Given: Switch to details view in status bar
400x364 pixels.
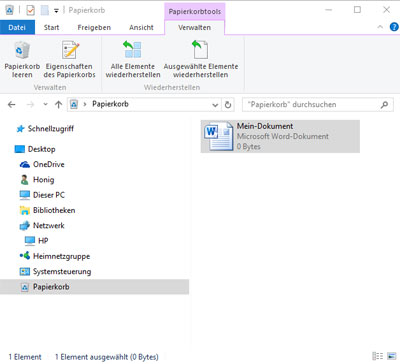Looking at the screenshot, I should 377,356.
